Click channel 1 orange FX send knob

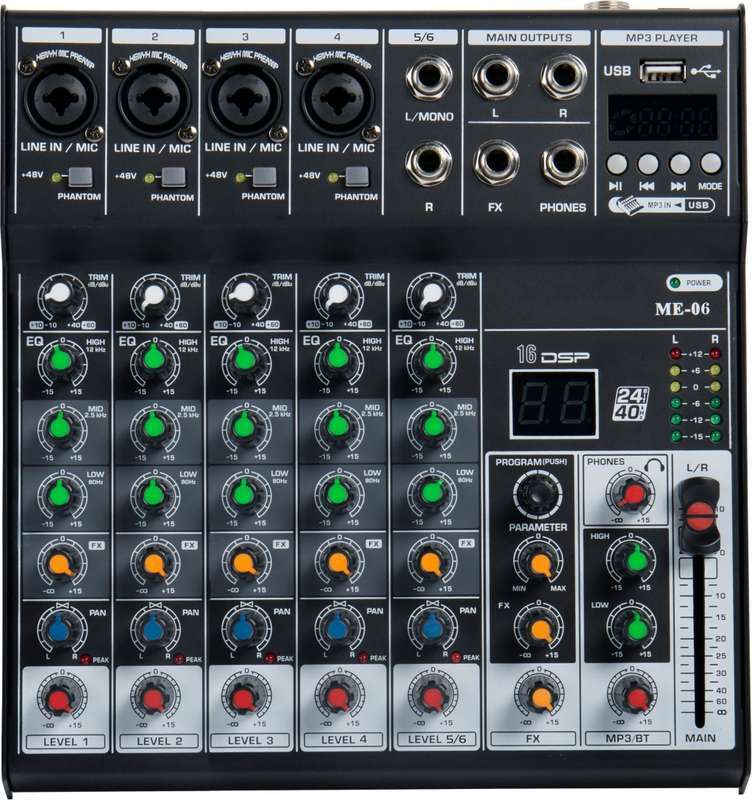[x=60, y=562]
